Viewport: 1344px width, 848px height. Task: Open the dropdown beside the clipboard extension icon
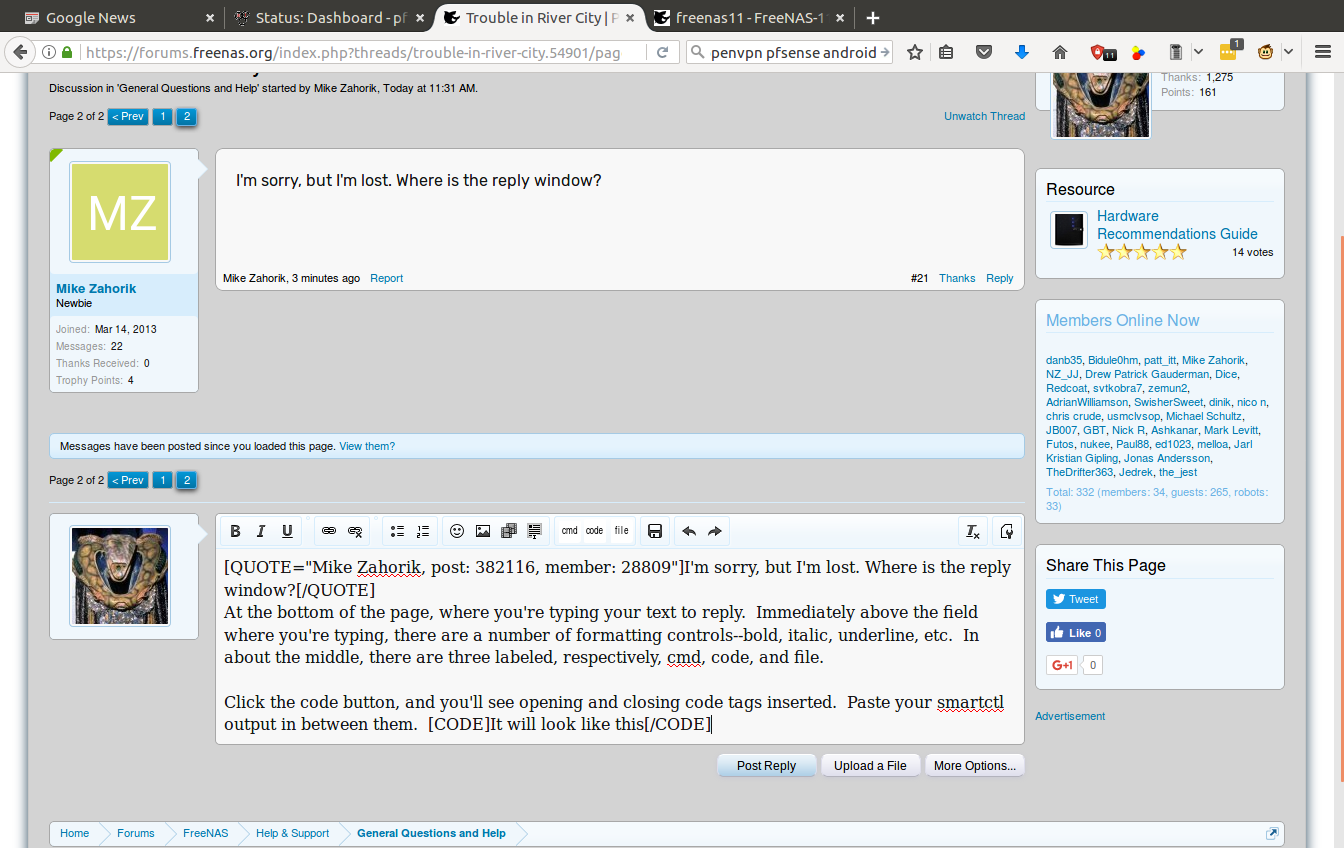pos(1199,52)
